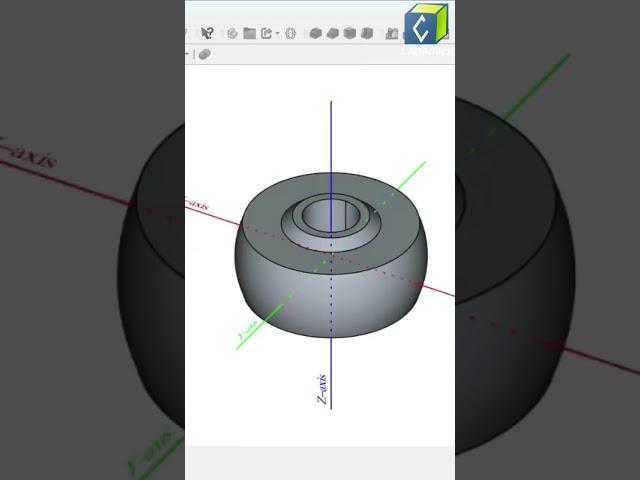Screen dimensions: 640x480
Task: Click the boolean overlapping-spheres icon on second toolbar row
Action: click(204, 54)
